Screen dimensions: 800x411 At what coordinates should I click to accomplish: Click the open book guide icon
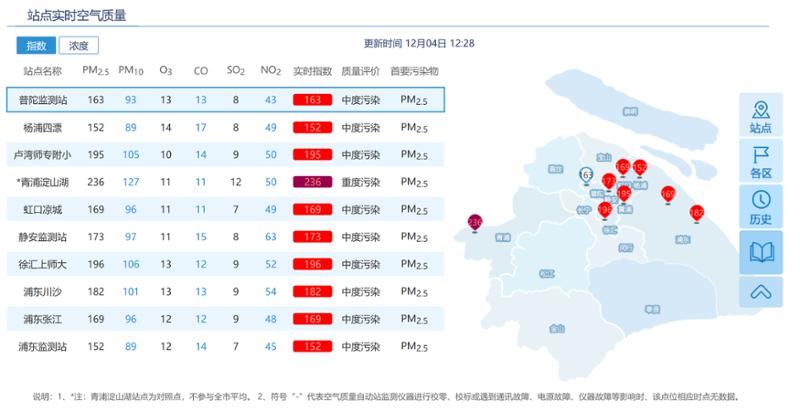click(761, 252)
